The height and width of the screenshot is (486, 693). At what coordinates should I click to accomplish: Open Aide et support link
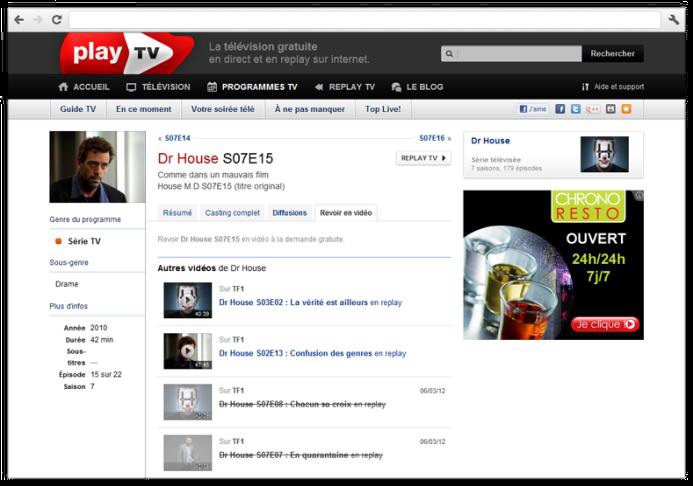(613, 87)
